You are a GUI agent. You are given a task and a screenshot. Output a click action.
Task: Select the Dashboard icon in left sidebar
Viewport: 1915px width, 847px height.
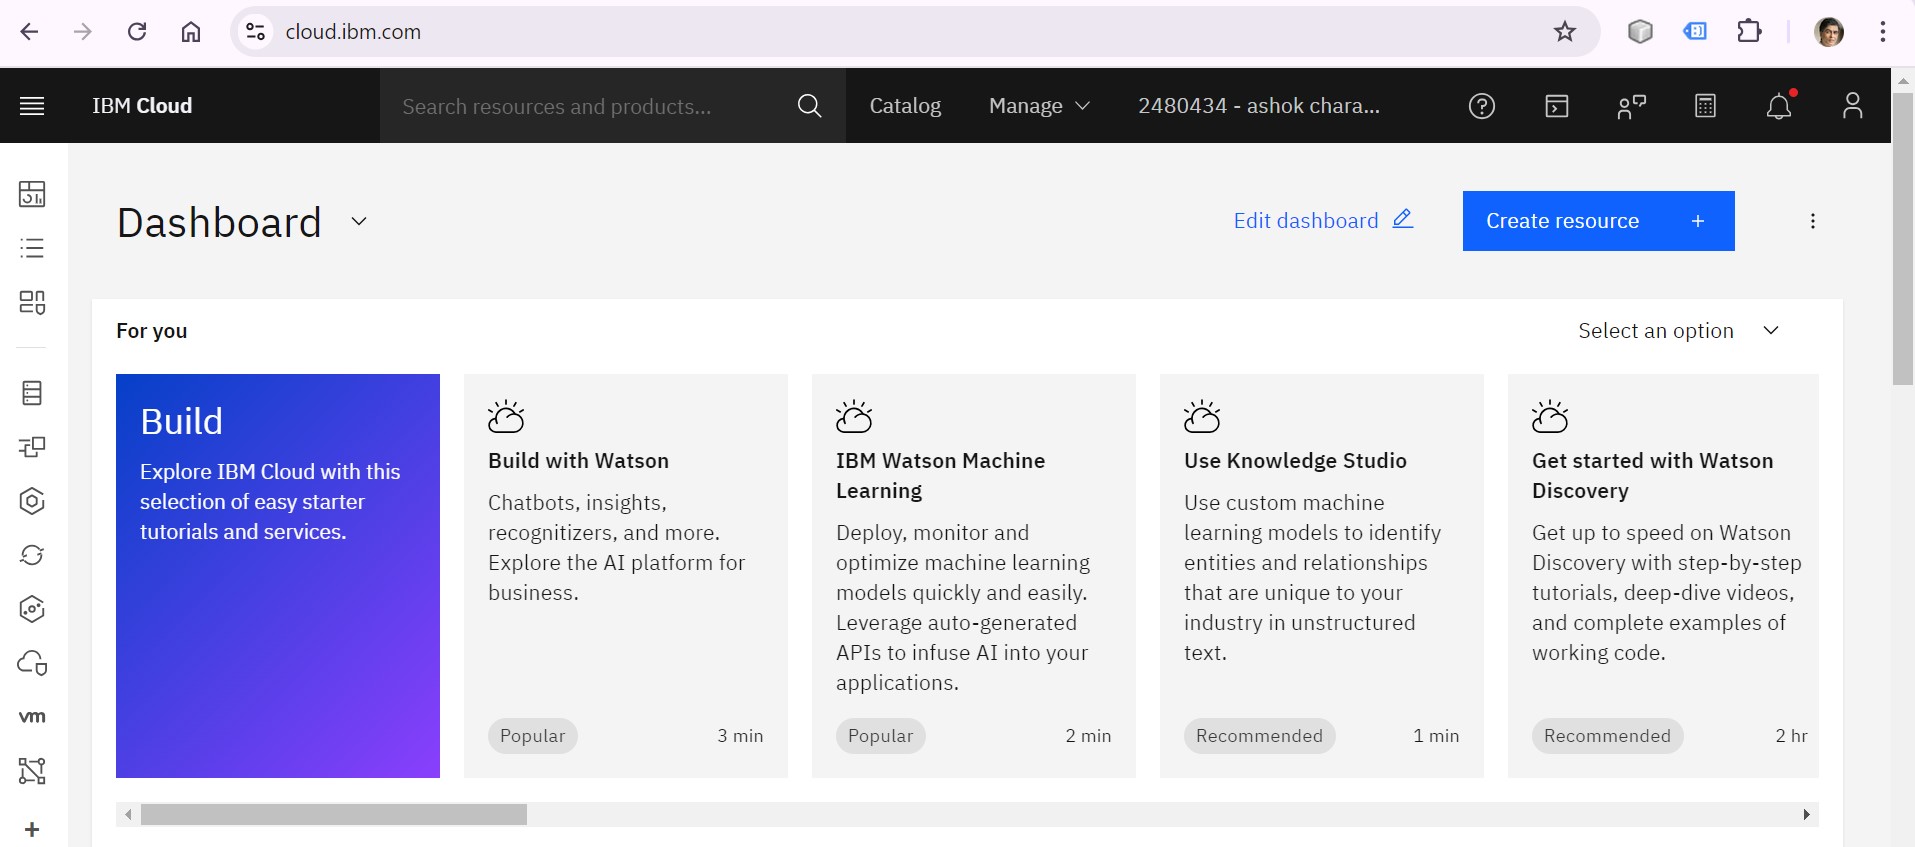click(32, 194)
